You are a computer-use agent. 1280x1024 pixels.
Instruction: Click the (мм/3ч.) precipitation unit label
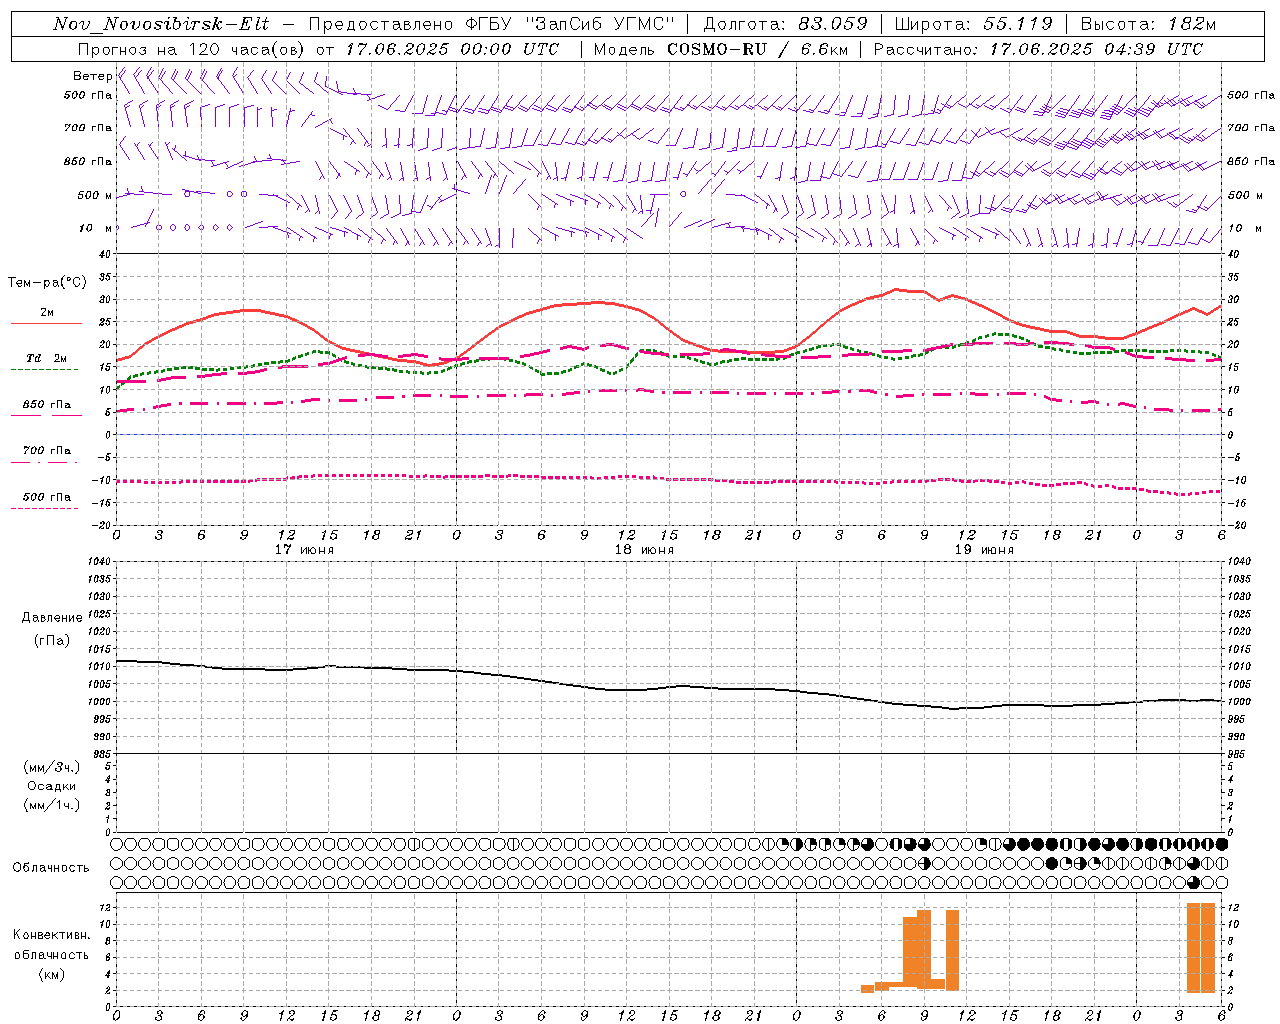[52, 767]
